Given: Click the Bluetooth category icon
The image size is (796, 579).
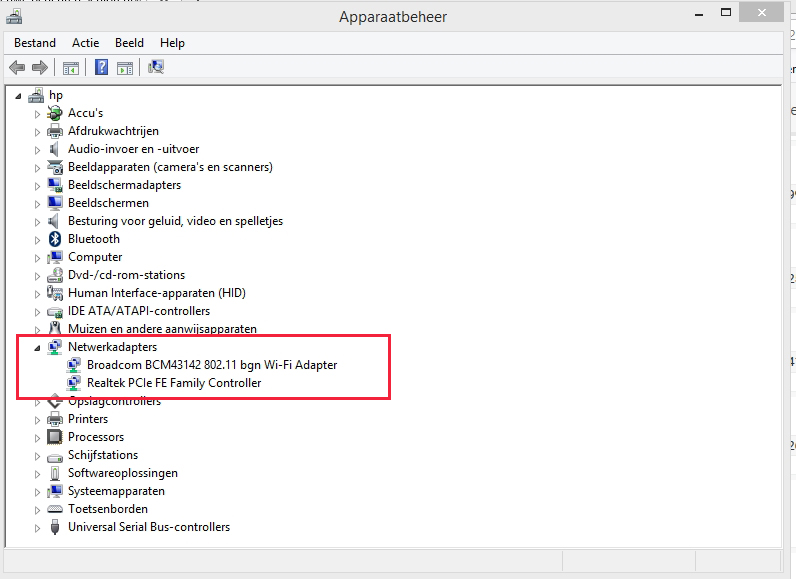Looking at the screenshot, I should tap(55, 239).
